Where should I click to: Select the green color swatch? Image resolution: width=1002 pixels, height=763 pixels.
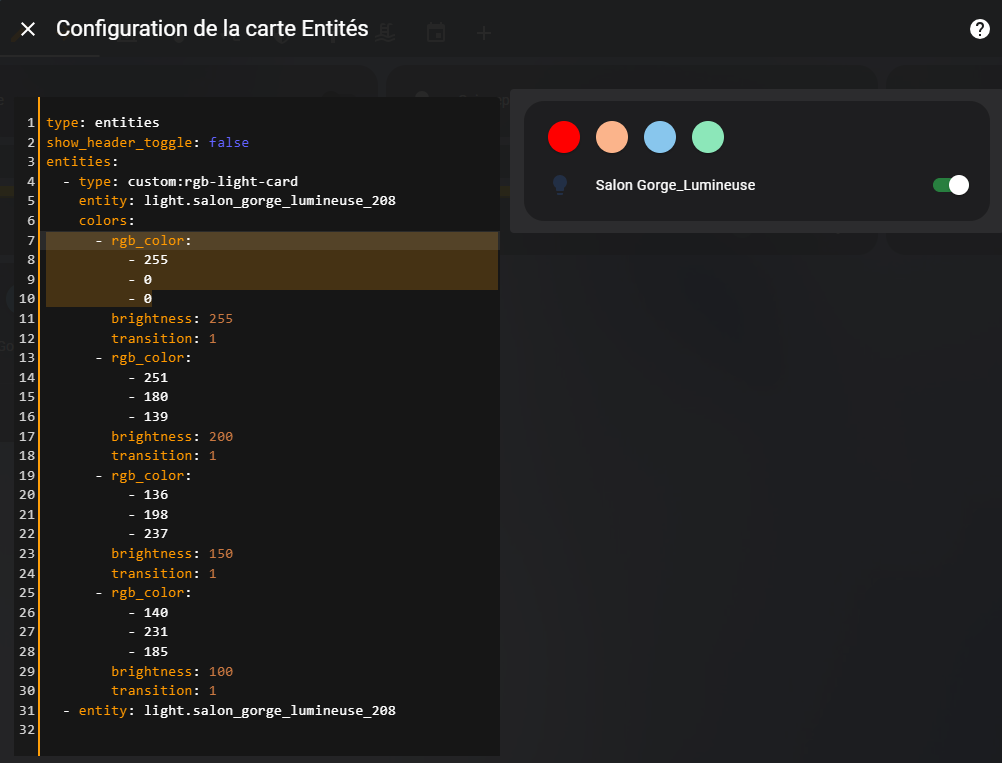[707, 137]
